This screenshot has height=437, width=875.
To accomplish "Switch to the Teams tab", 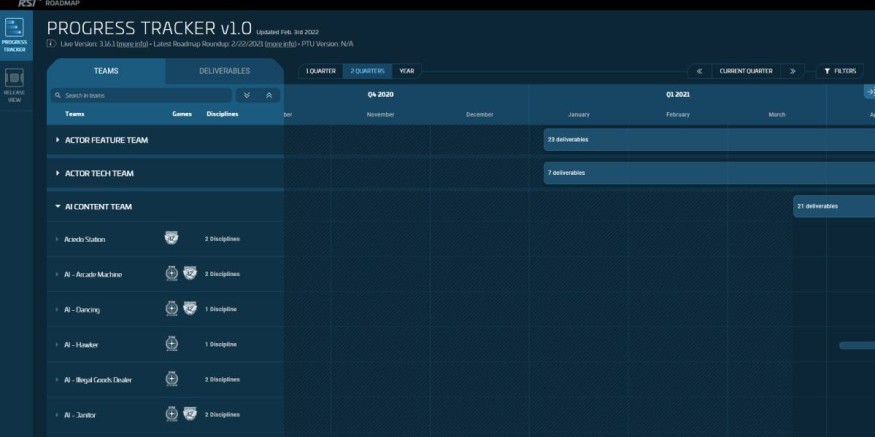I will 106,71.
